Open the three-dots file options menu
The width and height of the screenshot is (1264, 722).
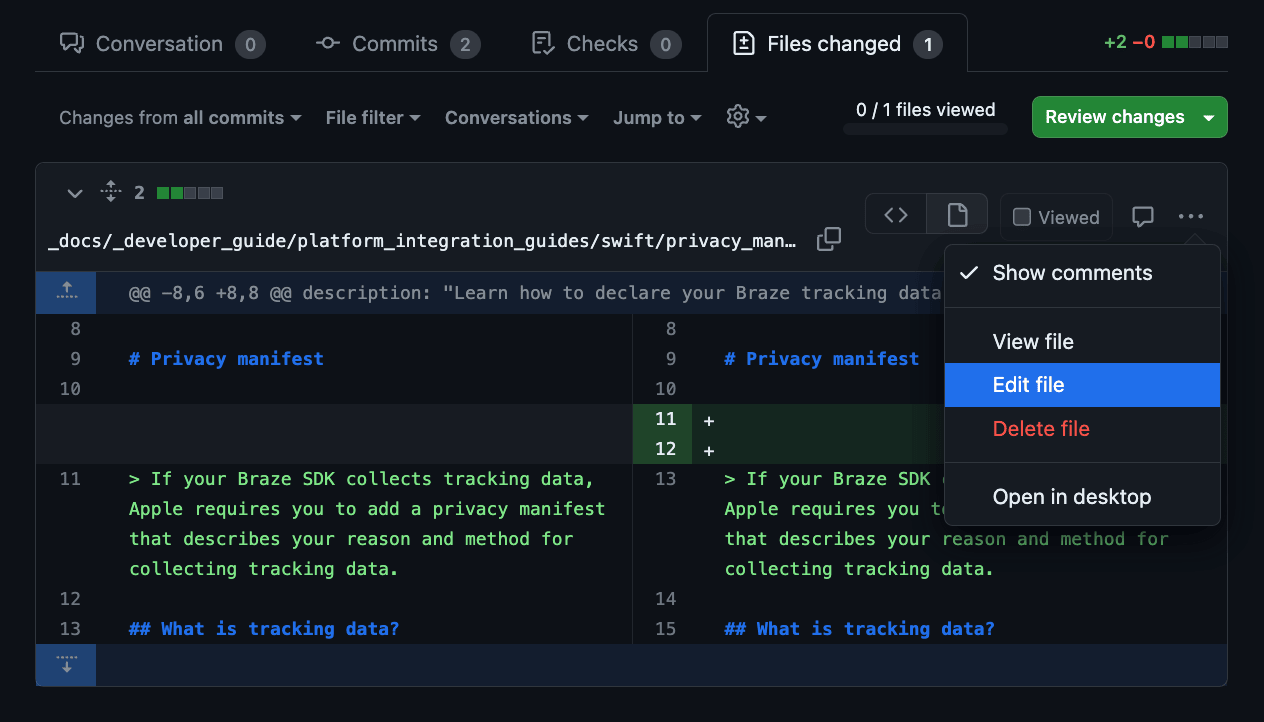click(1190, 216)
